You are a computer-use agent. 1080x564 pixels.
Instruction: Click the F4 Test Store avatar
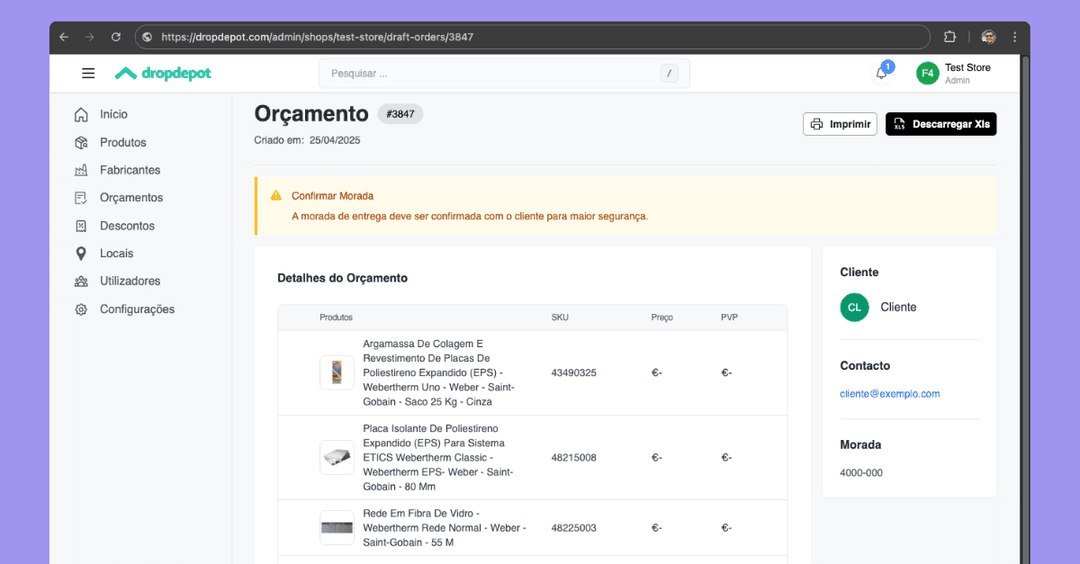click(927, 73)
